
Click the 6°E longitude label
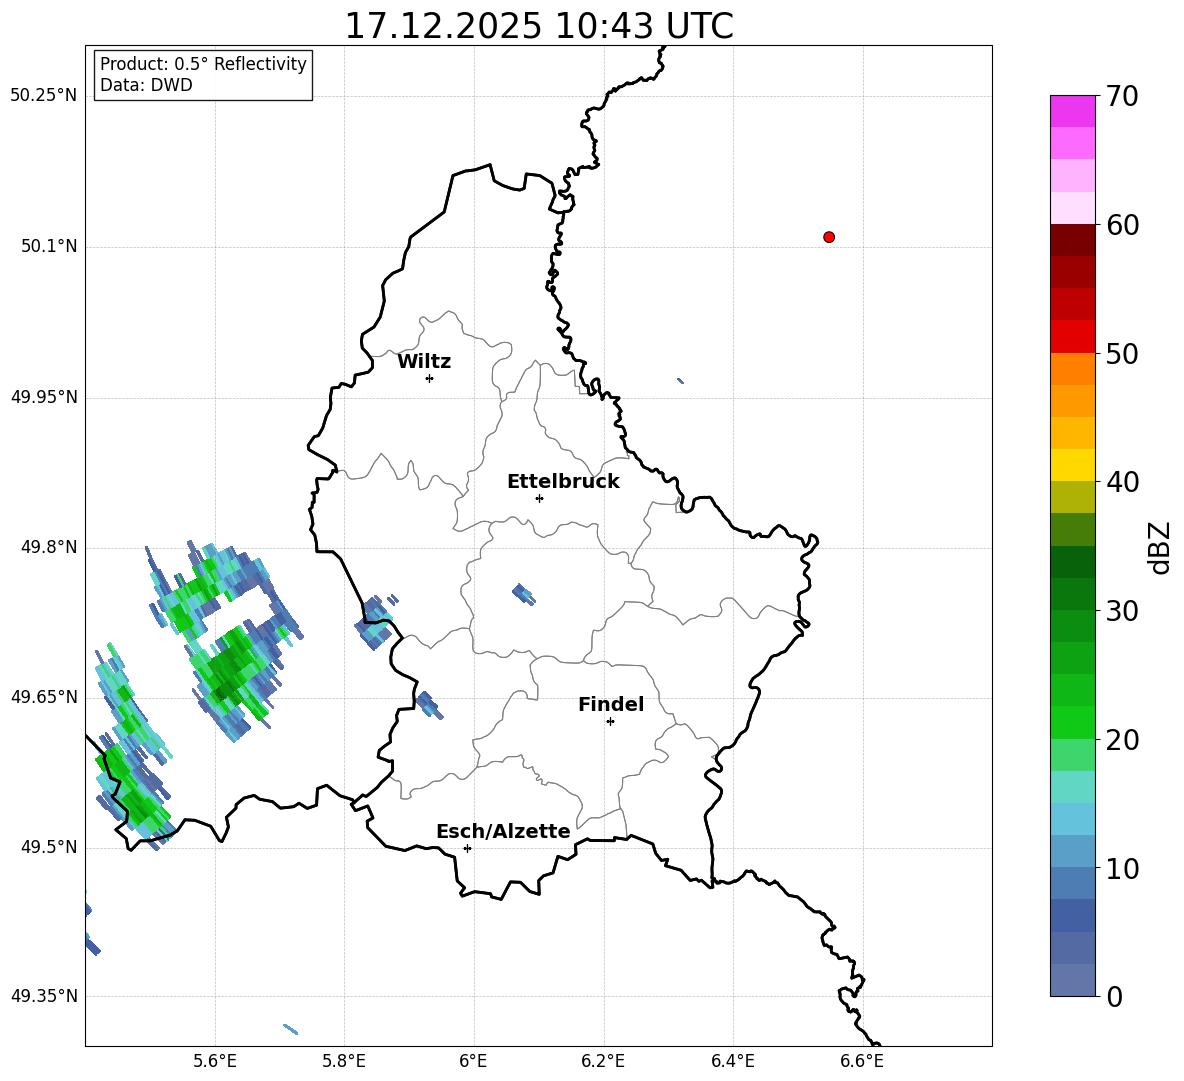(473, 1061)
